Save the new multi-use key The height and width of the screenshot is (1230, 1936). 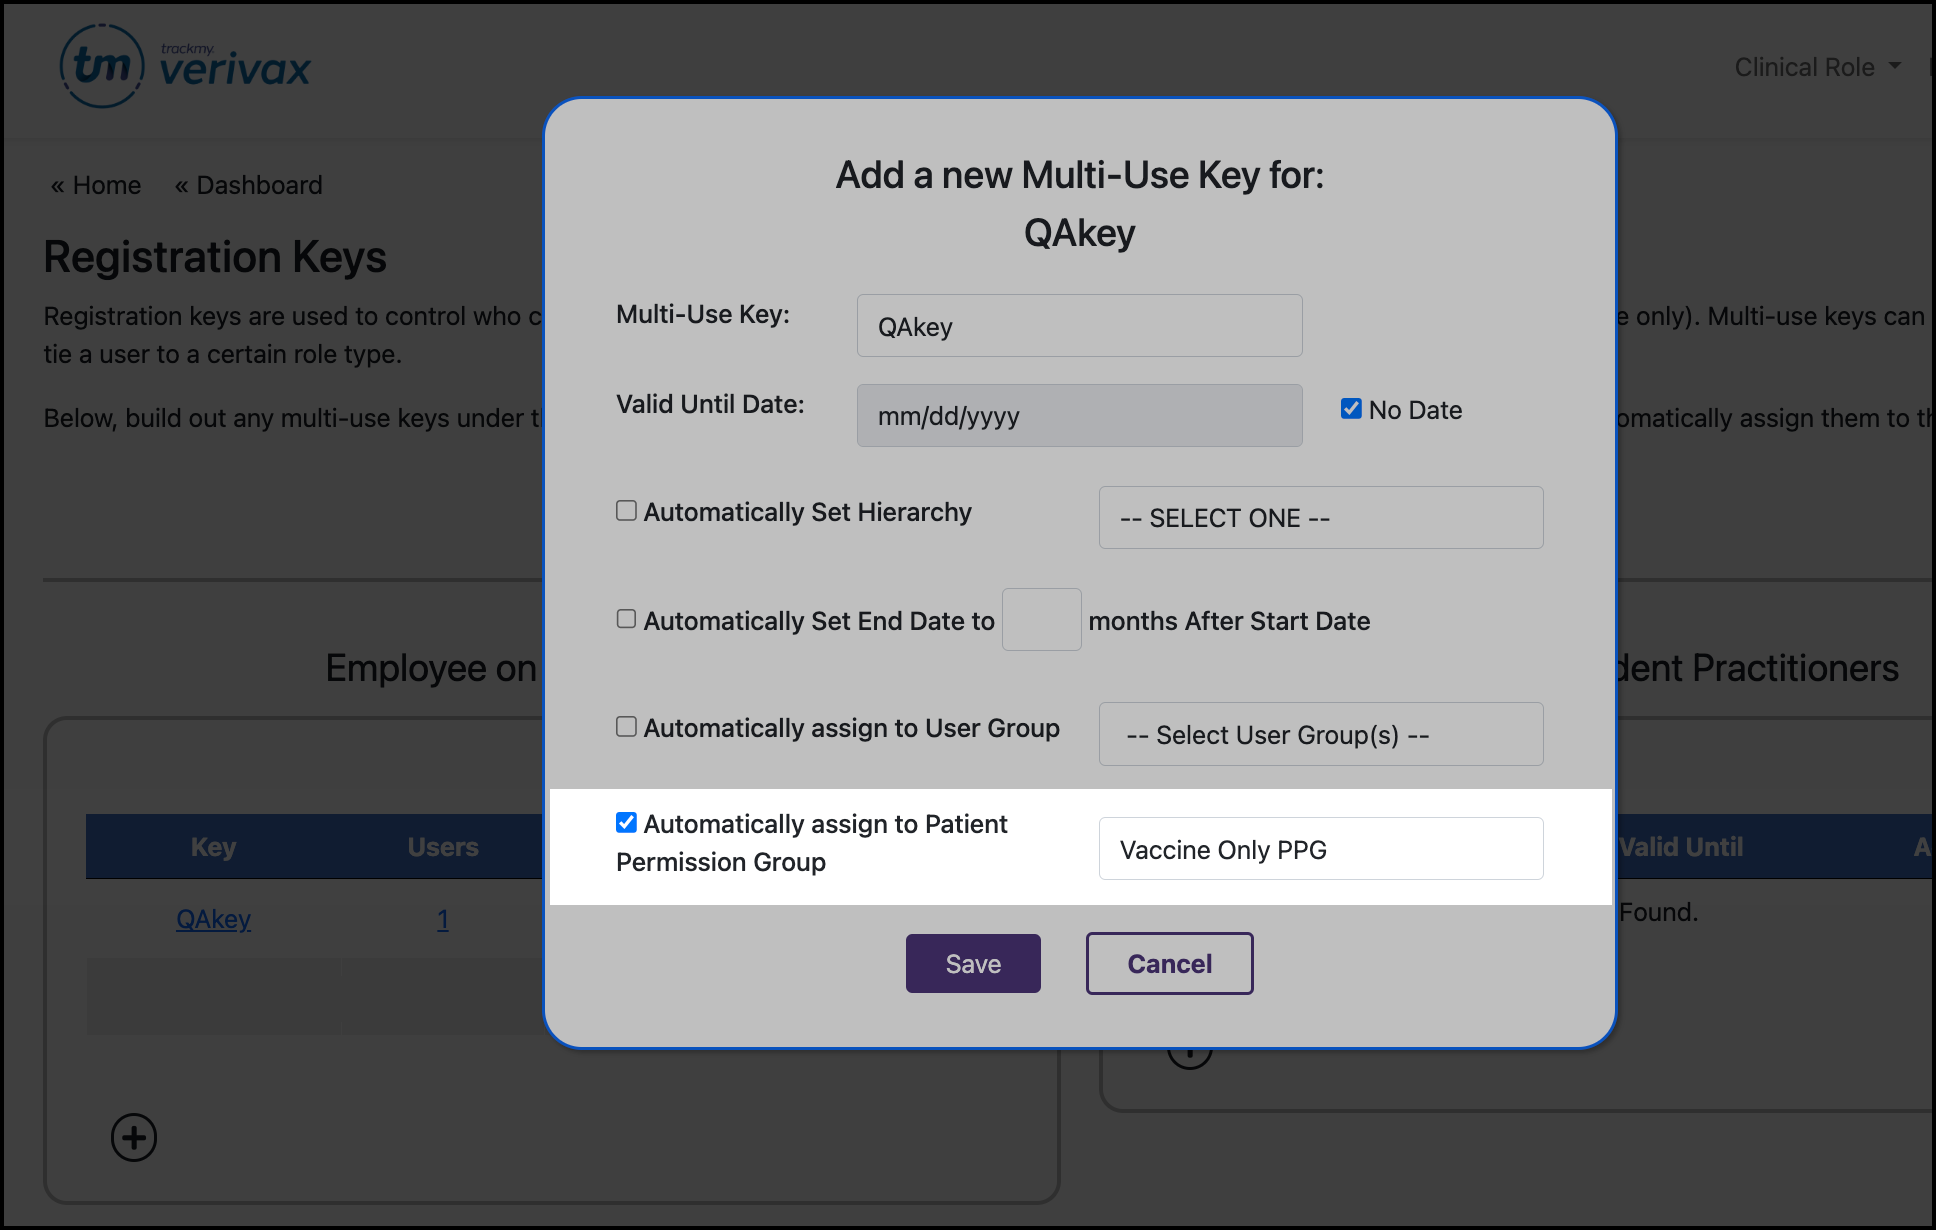[972, 963]
